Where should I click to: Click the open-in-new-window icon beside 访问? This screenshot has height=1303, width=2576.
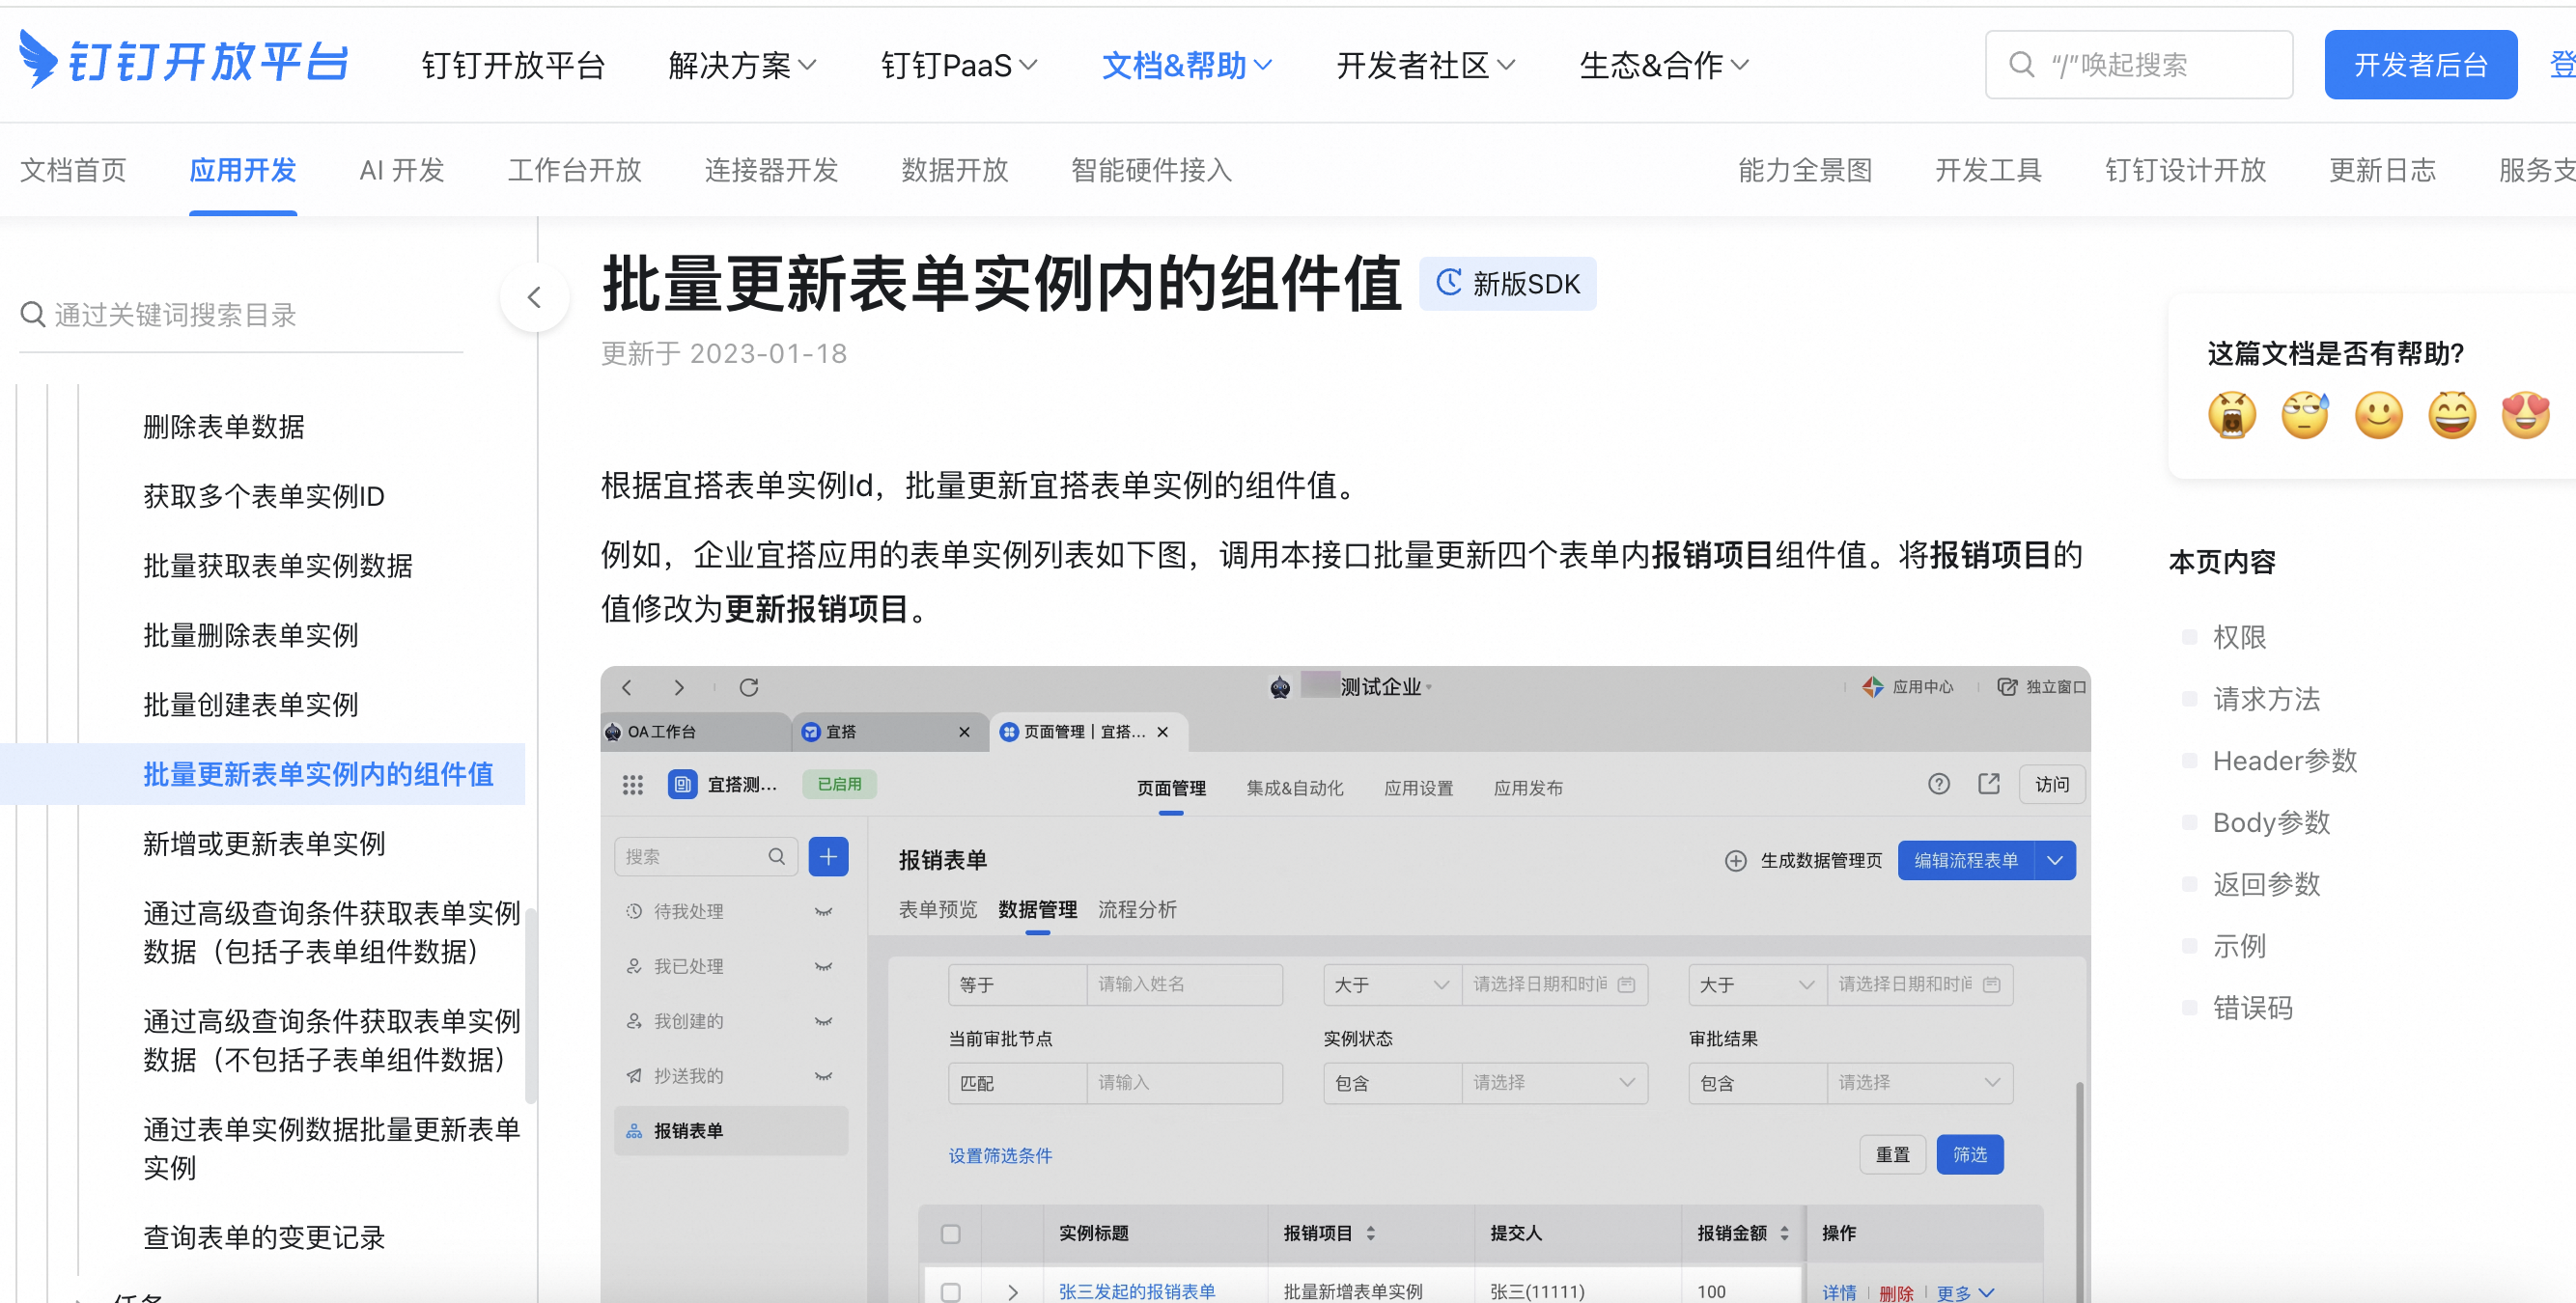[1989, 784]
